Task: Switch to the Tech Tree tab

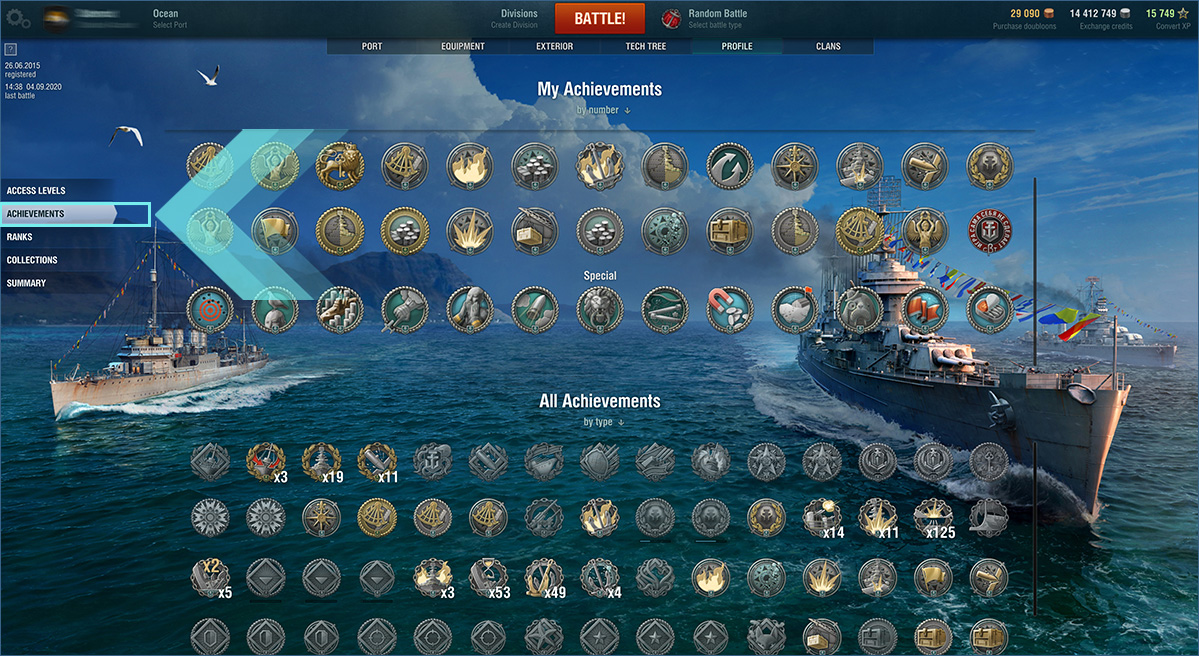Action: click(645, 47)
